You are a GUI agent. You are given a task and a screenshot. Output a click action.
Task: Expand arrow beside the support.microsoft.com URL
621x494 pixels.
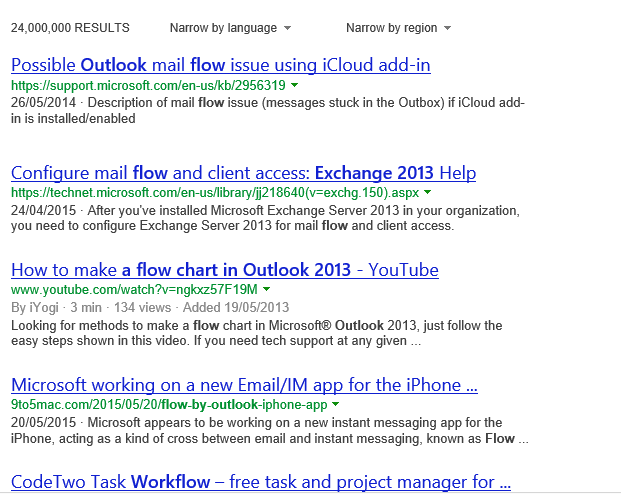click(x=295, y=86)
